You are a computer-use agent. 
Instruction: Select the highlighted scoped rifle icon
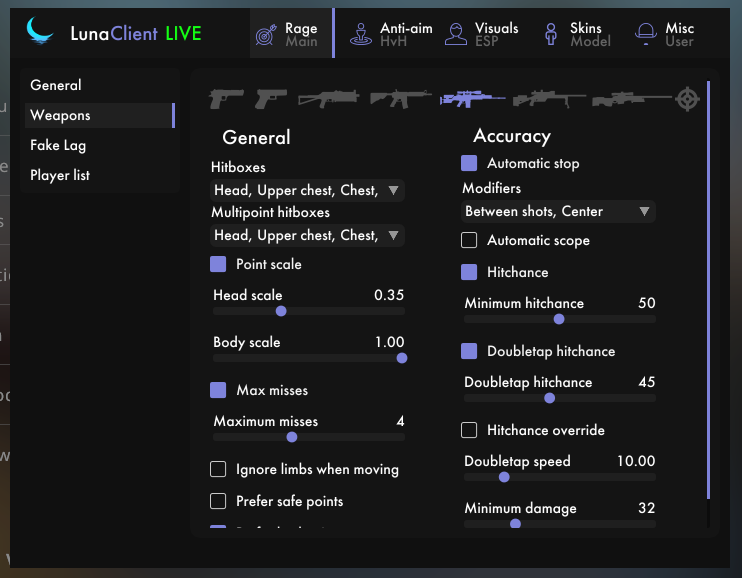472,99
